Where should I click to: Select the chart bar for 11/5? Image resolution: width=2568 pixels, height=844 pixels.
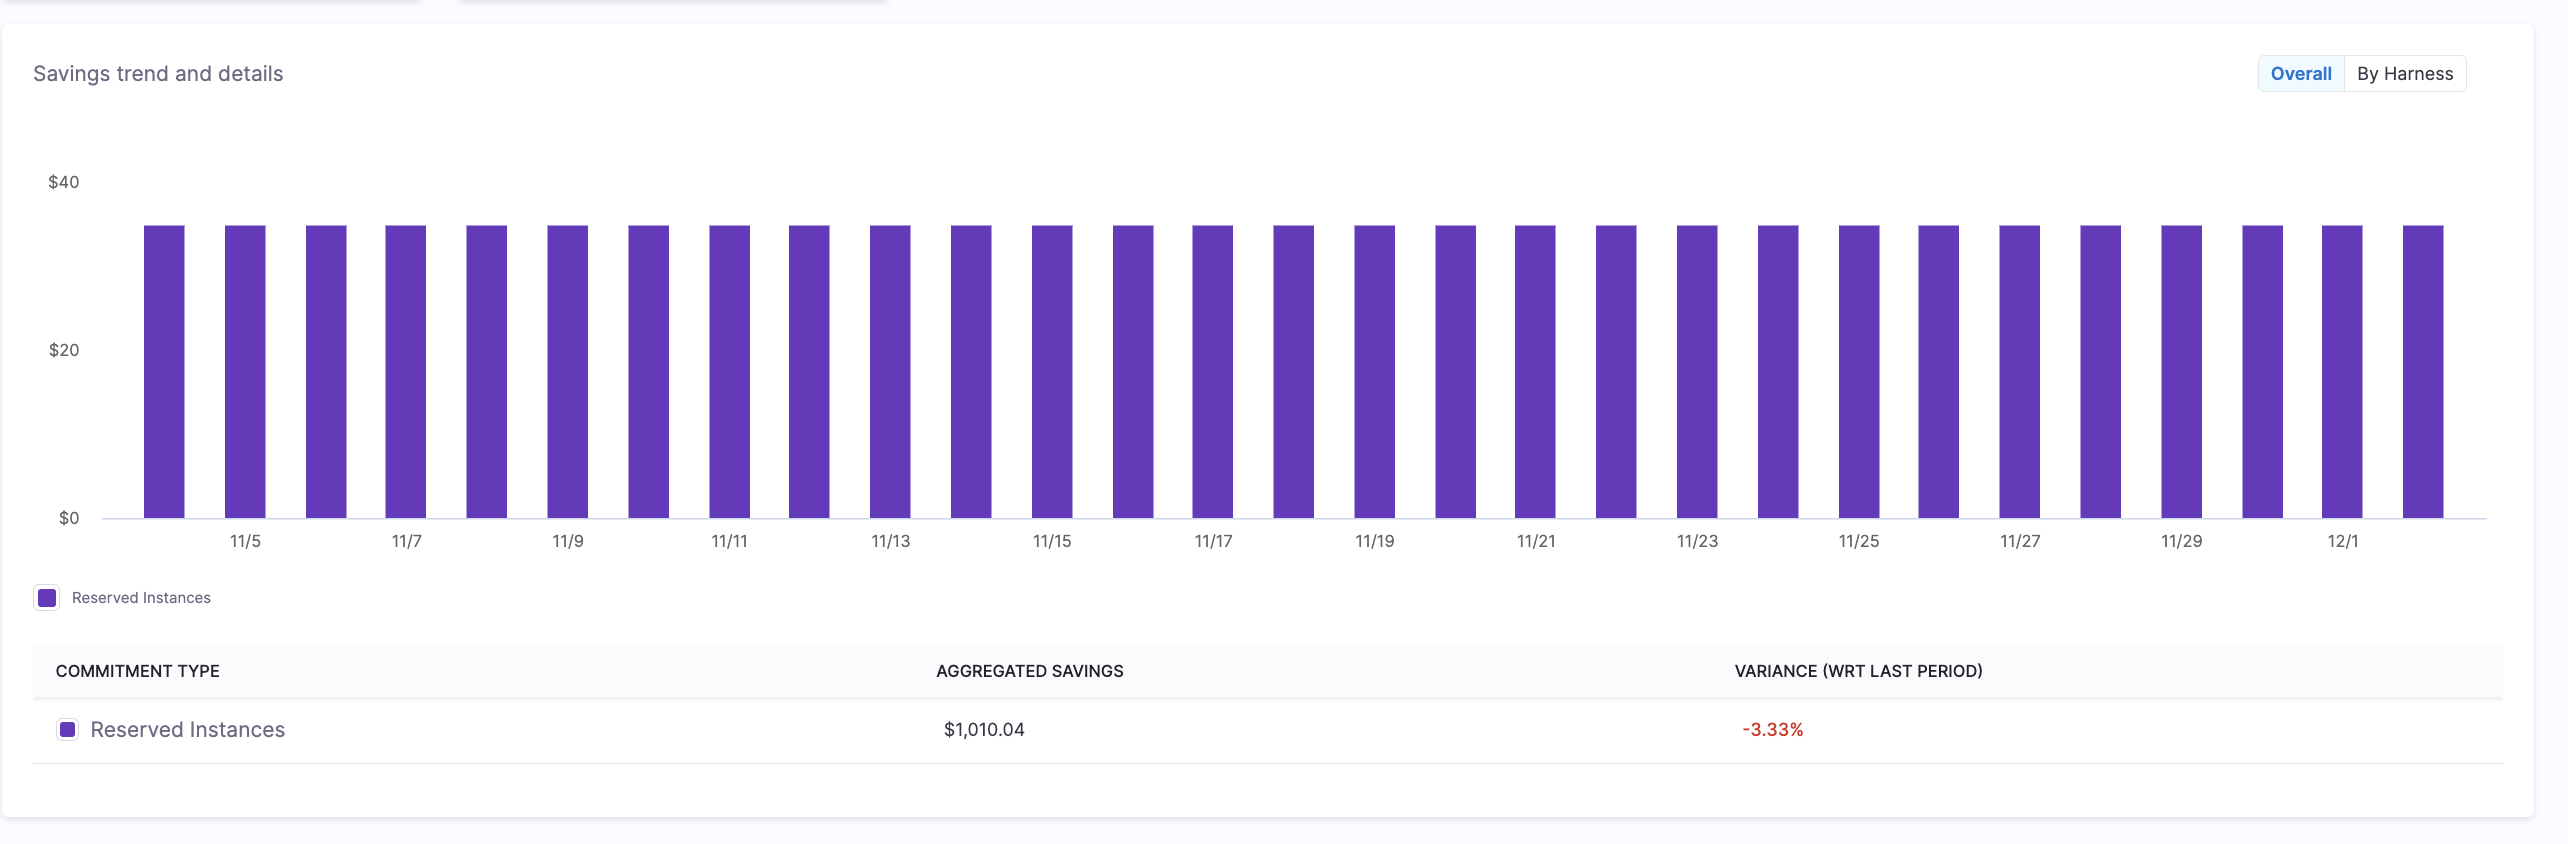[245, 371]
